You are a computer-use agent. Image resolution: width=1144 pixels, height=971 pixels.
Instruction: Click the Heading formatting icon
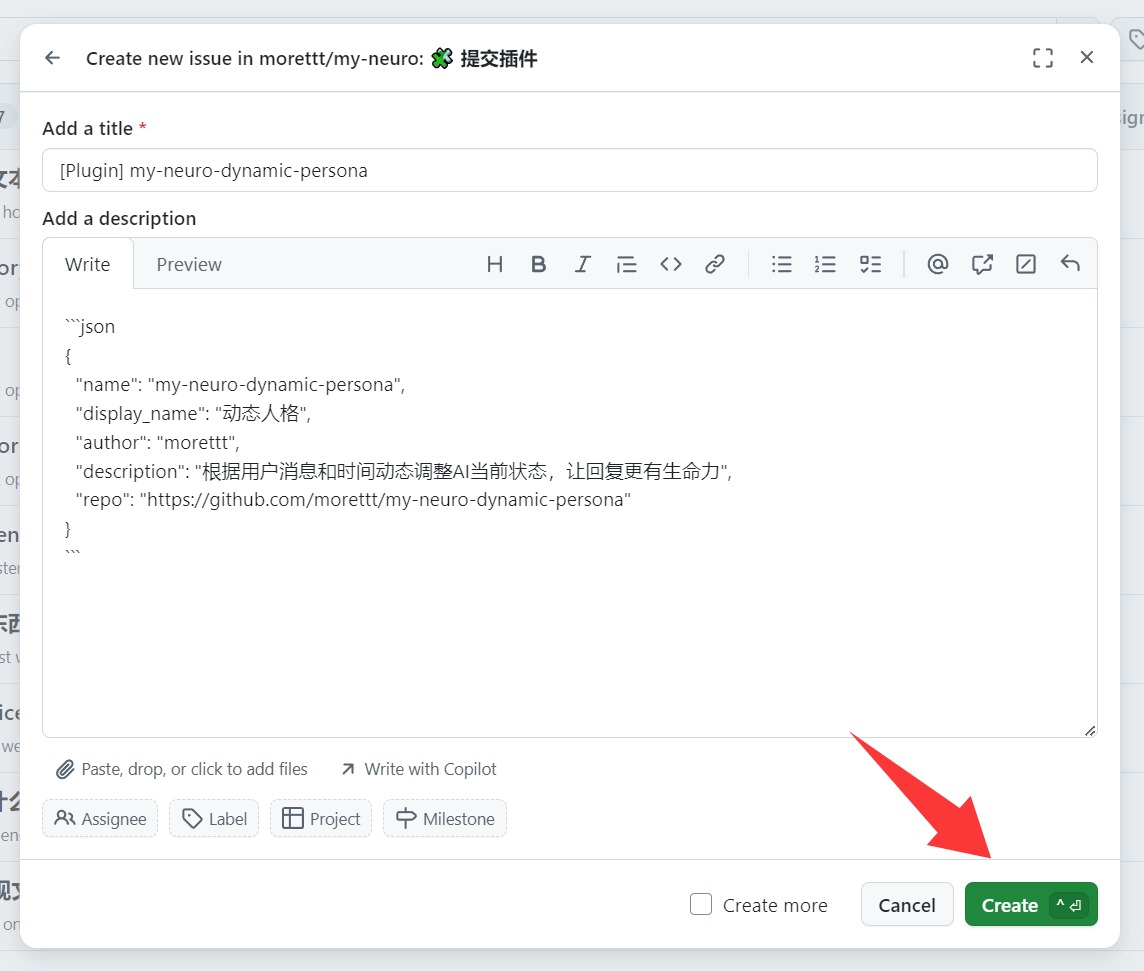pyautogui.click(x=494, y=264)
